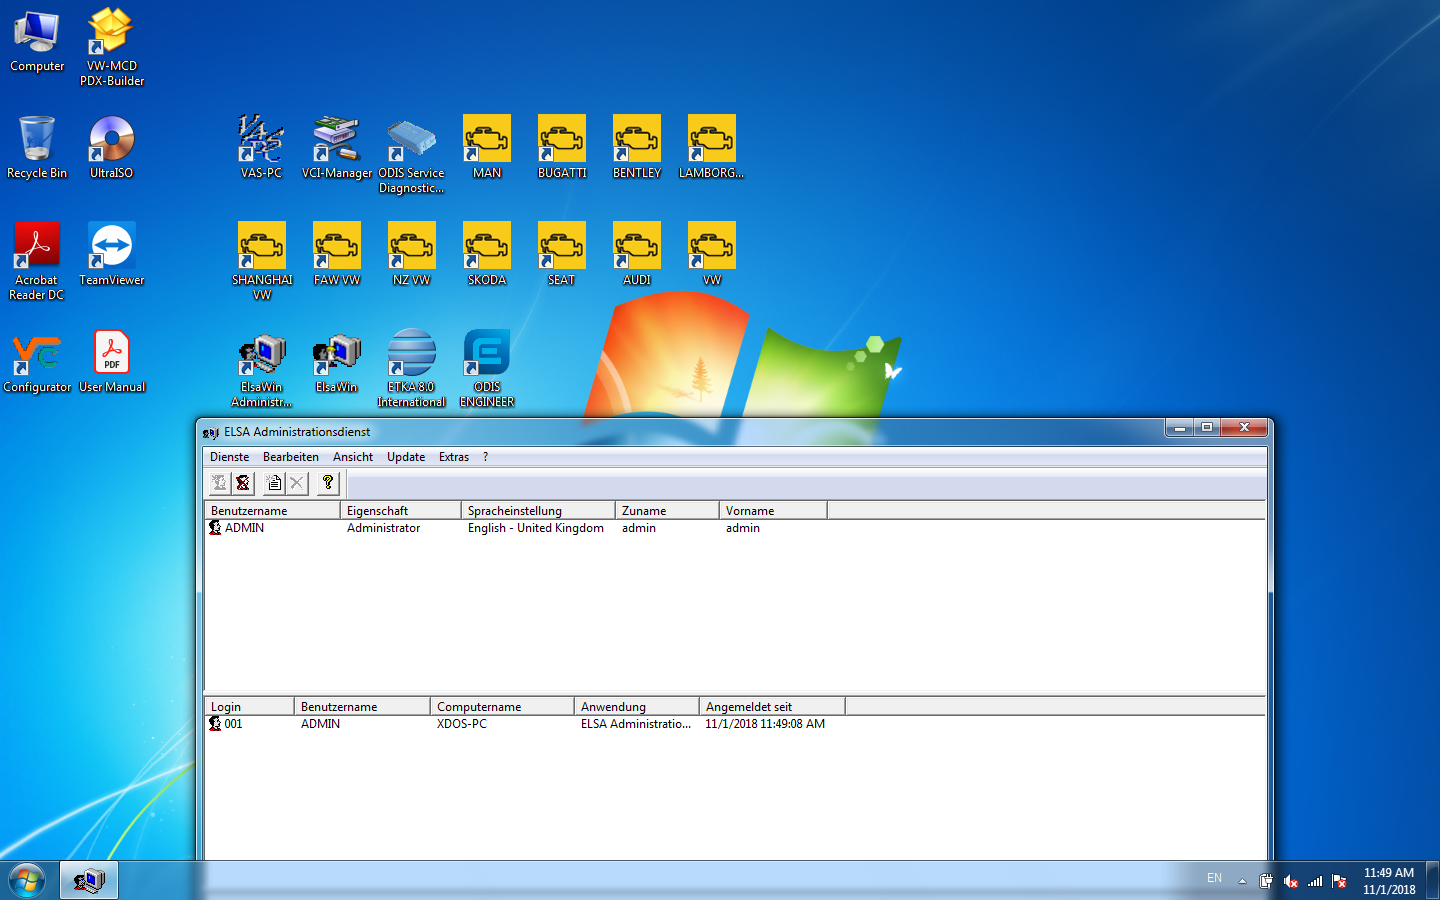
Task: Launch the ElsaWin desktop shortcut
Action: tap(337, 361)
